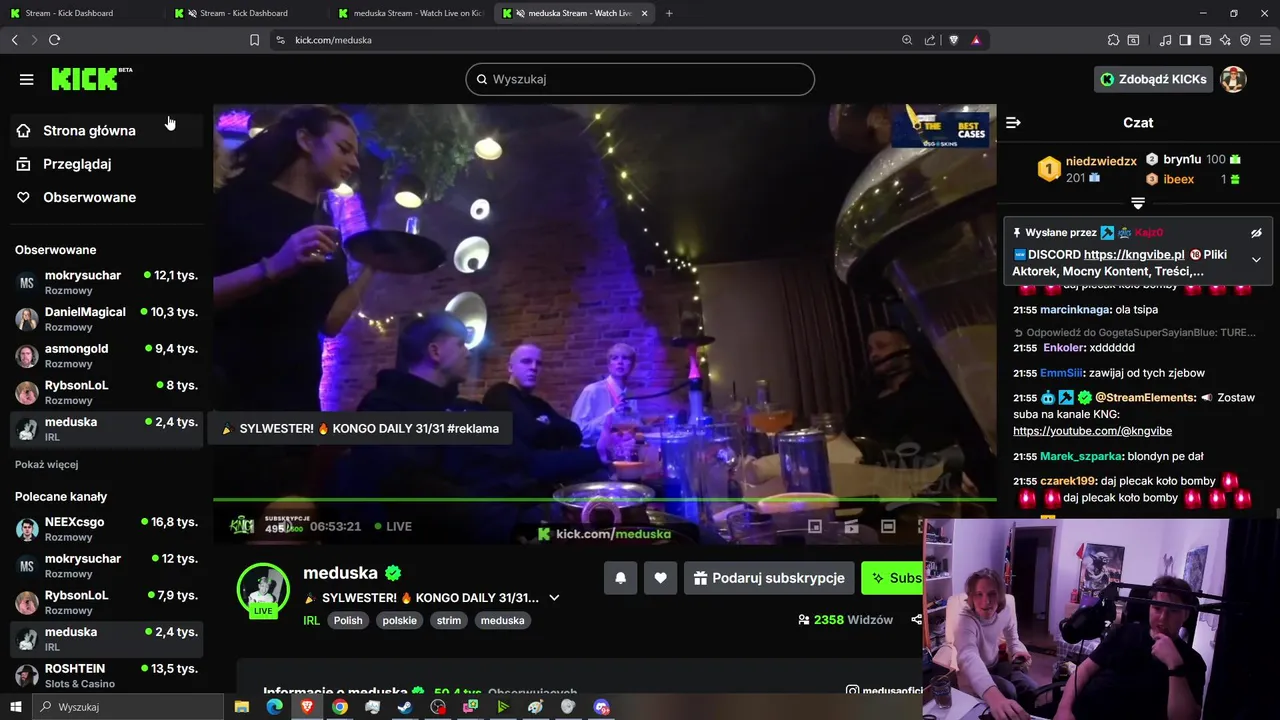The height and width of the screenshot is (720, 1280).
Task: Select the Polish tag
Action: pyautogui.click(x=348, y=620)
